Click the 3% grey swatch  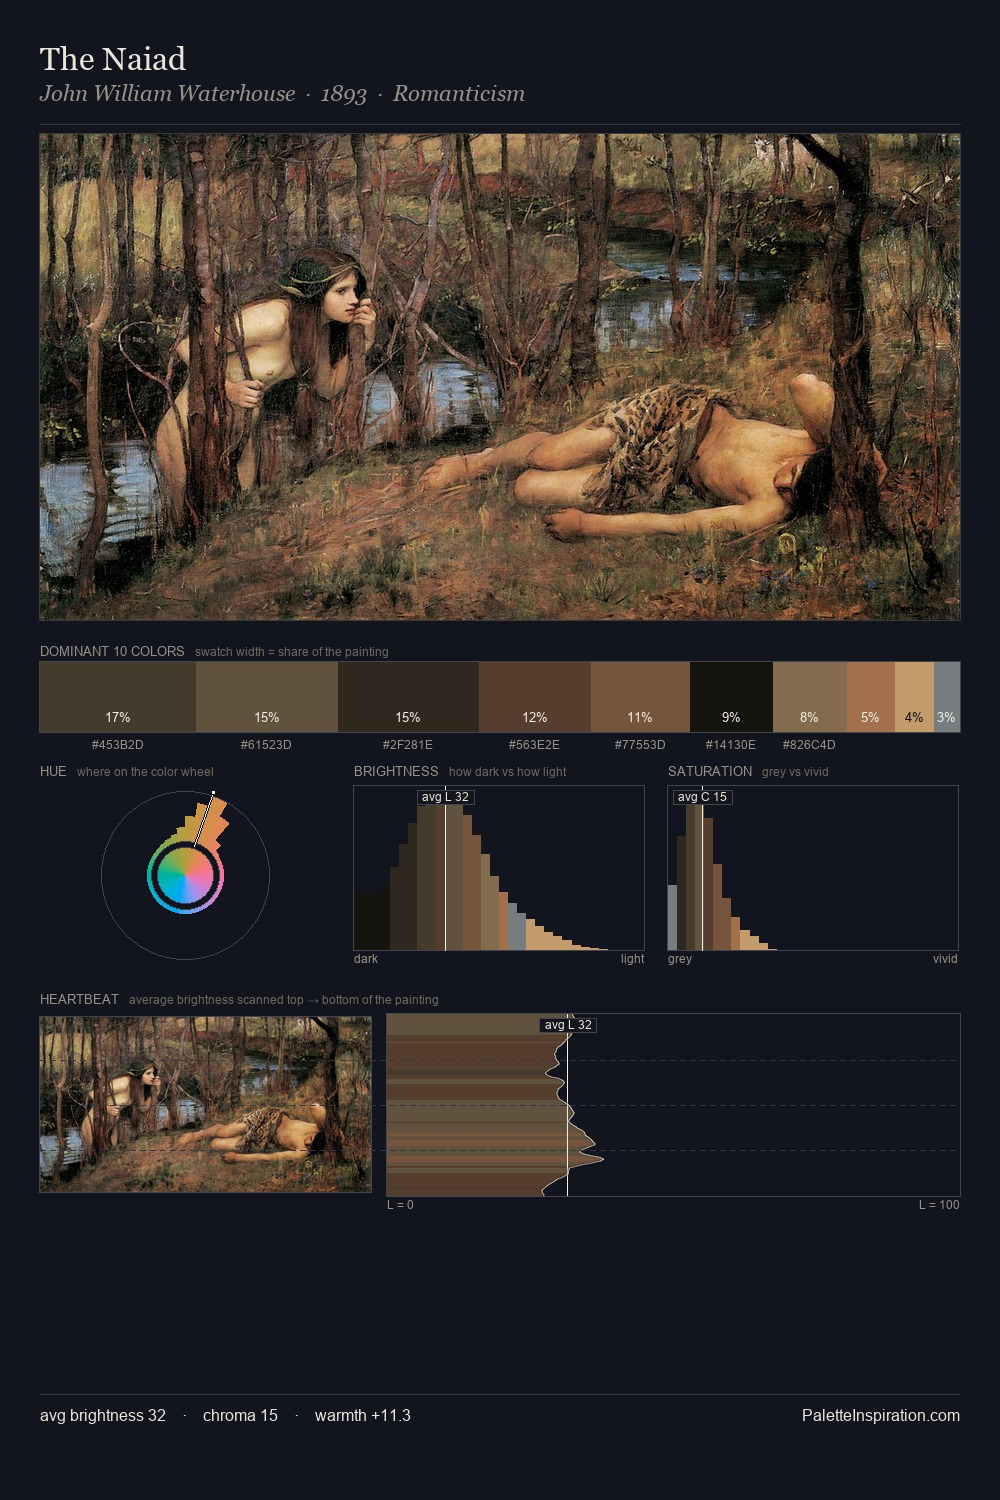[x=947, y=697]
